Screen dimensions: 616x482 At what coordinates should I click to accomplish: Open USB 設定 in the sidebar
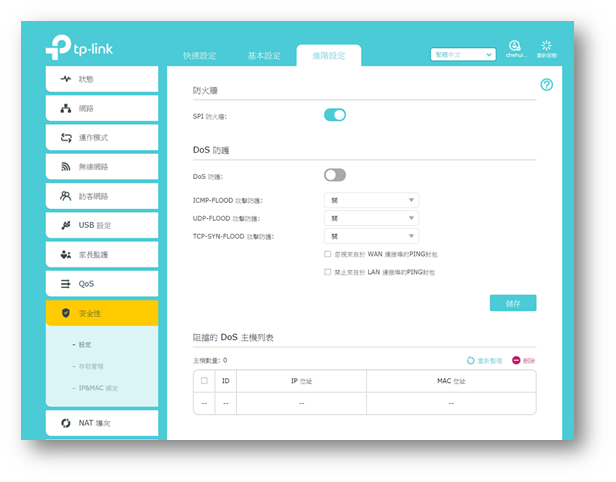[x=102, y=225]
